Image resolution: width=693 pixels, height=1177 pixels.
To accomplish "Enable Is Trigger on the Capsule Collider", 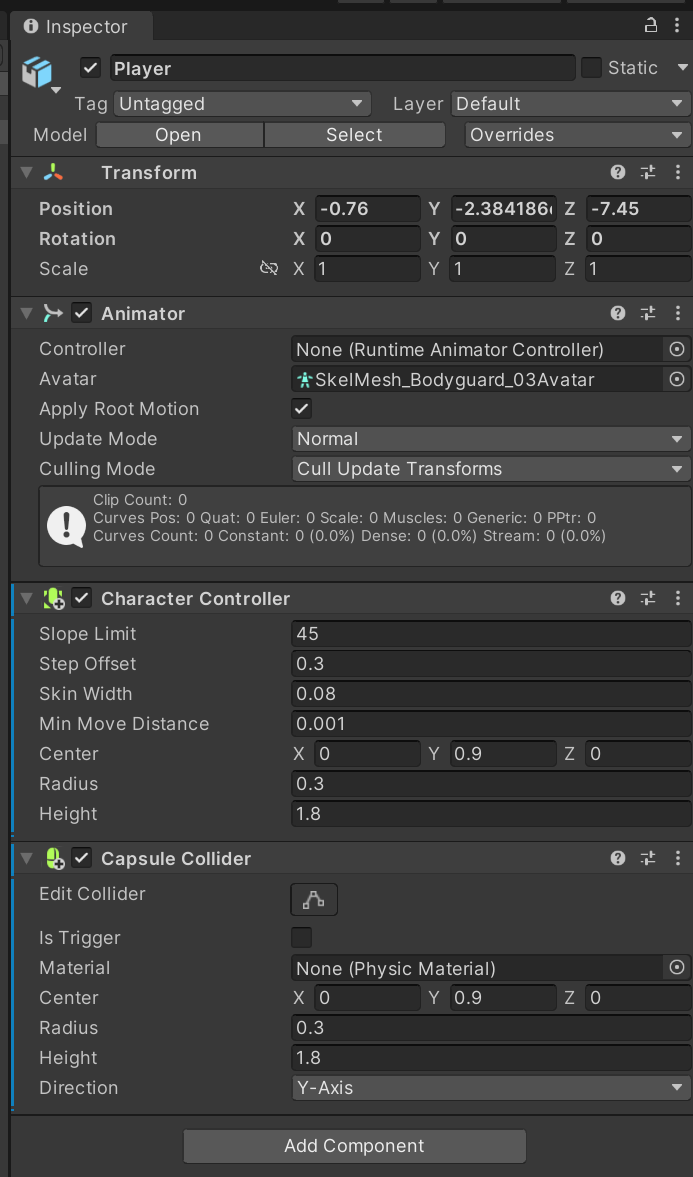I will click(x=301, y=937).
